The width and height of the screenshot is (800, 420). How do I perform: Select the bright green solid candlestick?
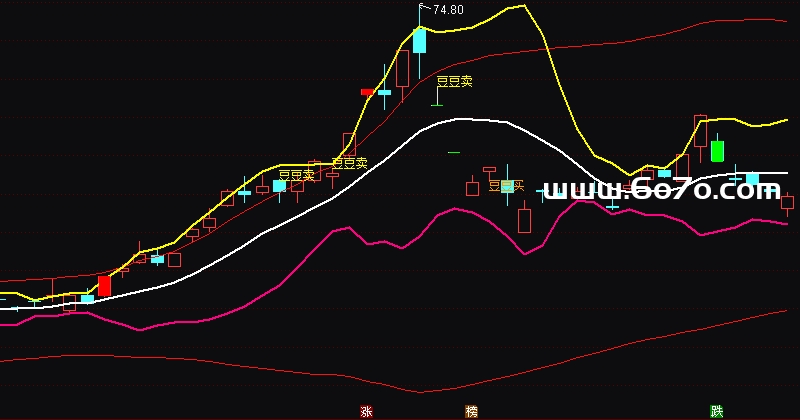point(717,151)
